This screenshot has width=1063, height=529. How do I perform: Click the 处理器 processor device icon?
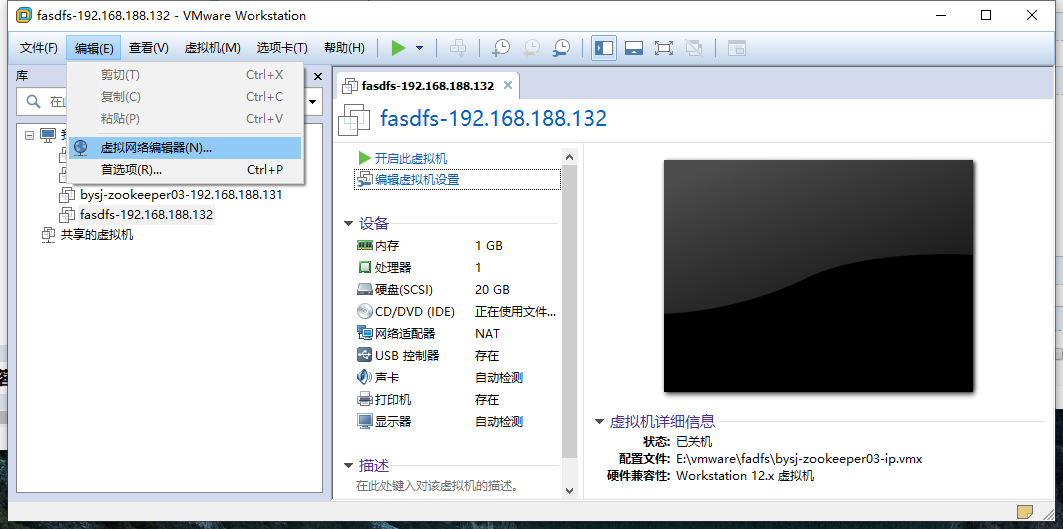(365, 268)
